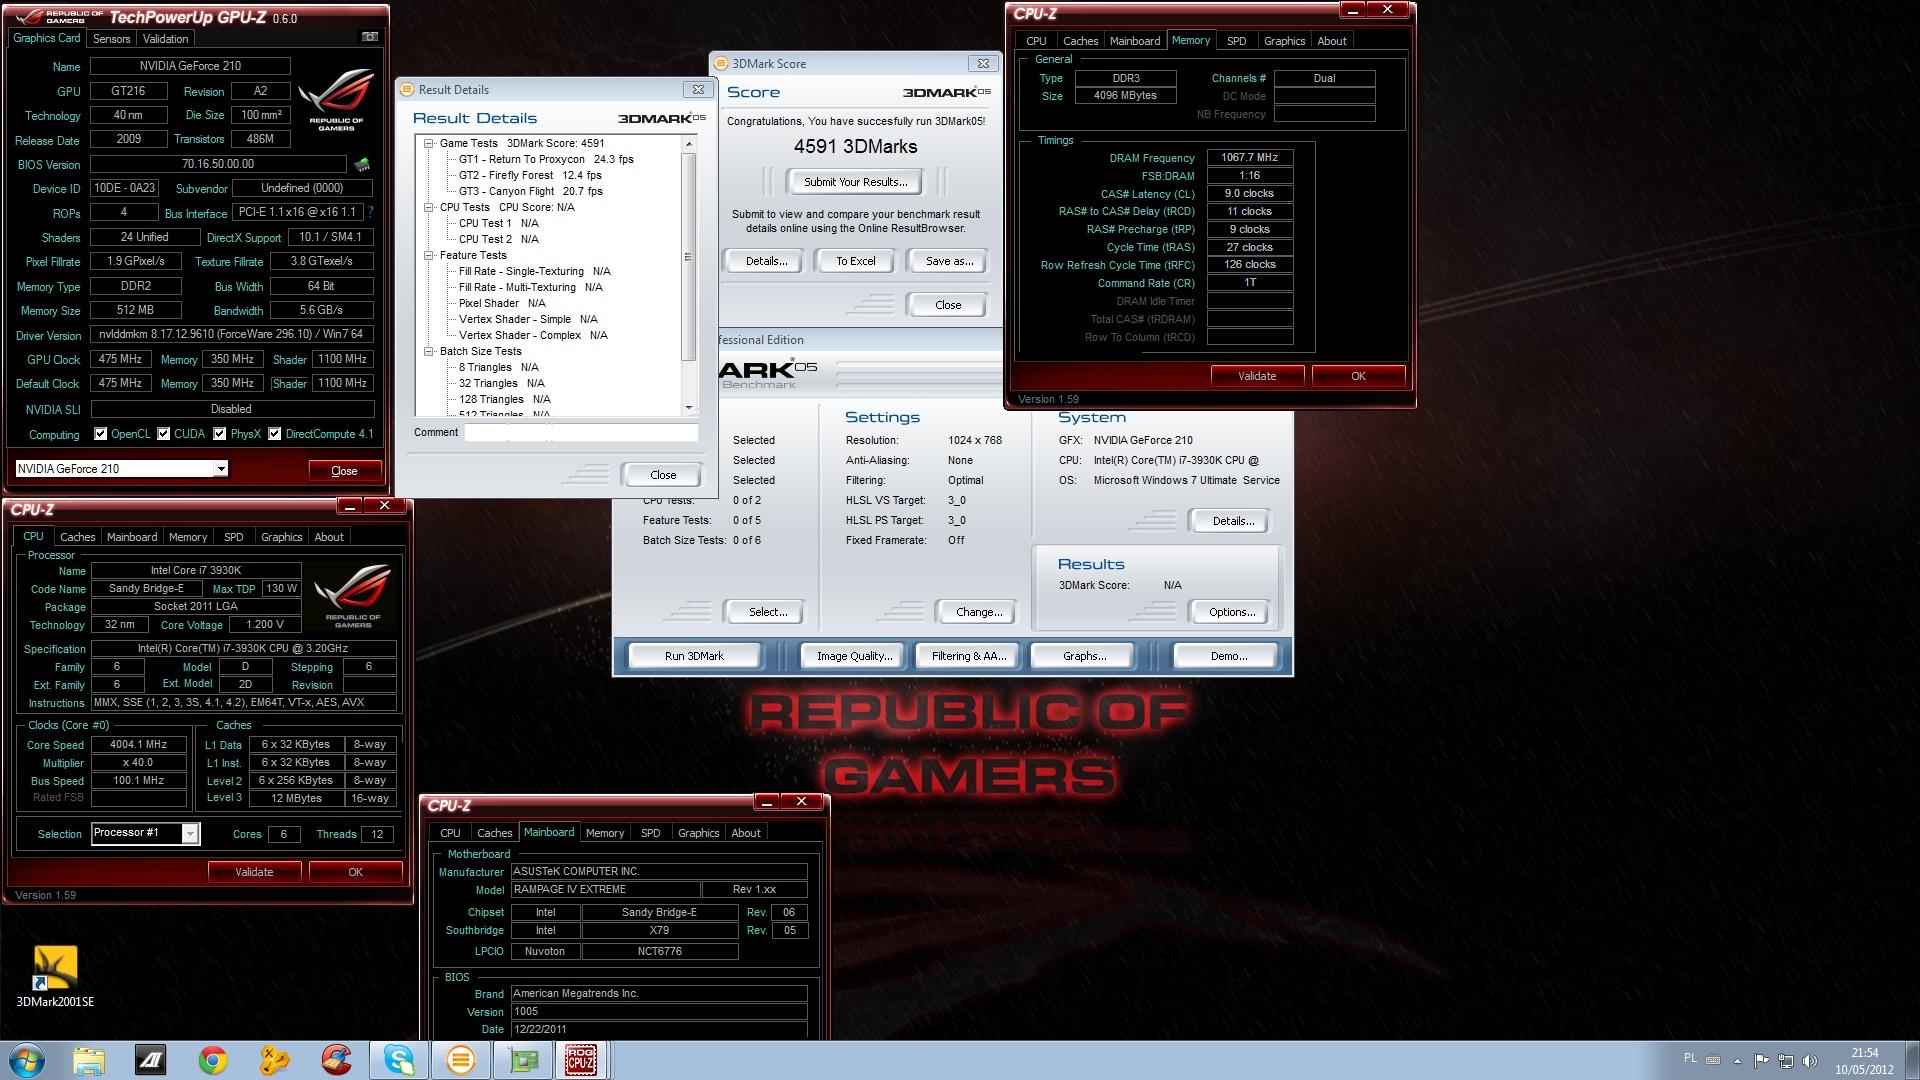Open System Details button in 3DMark
Image resolution: width=1920 pixels, height=1080 pixels.
[1233, 521]
